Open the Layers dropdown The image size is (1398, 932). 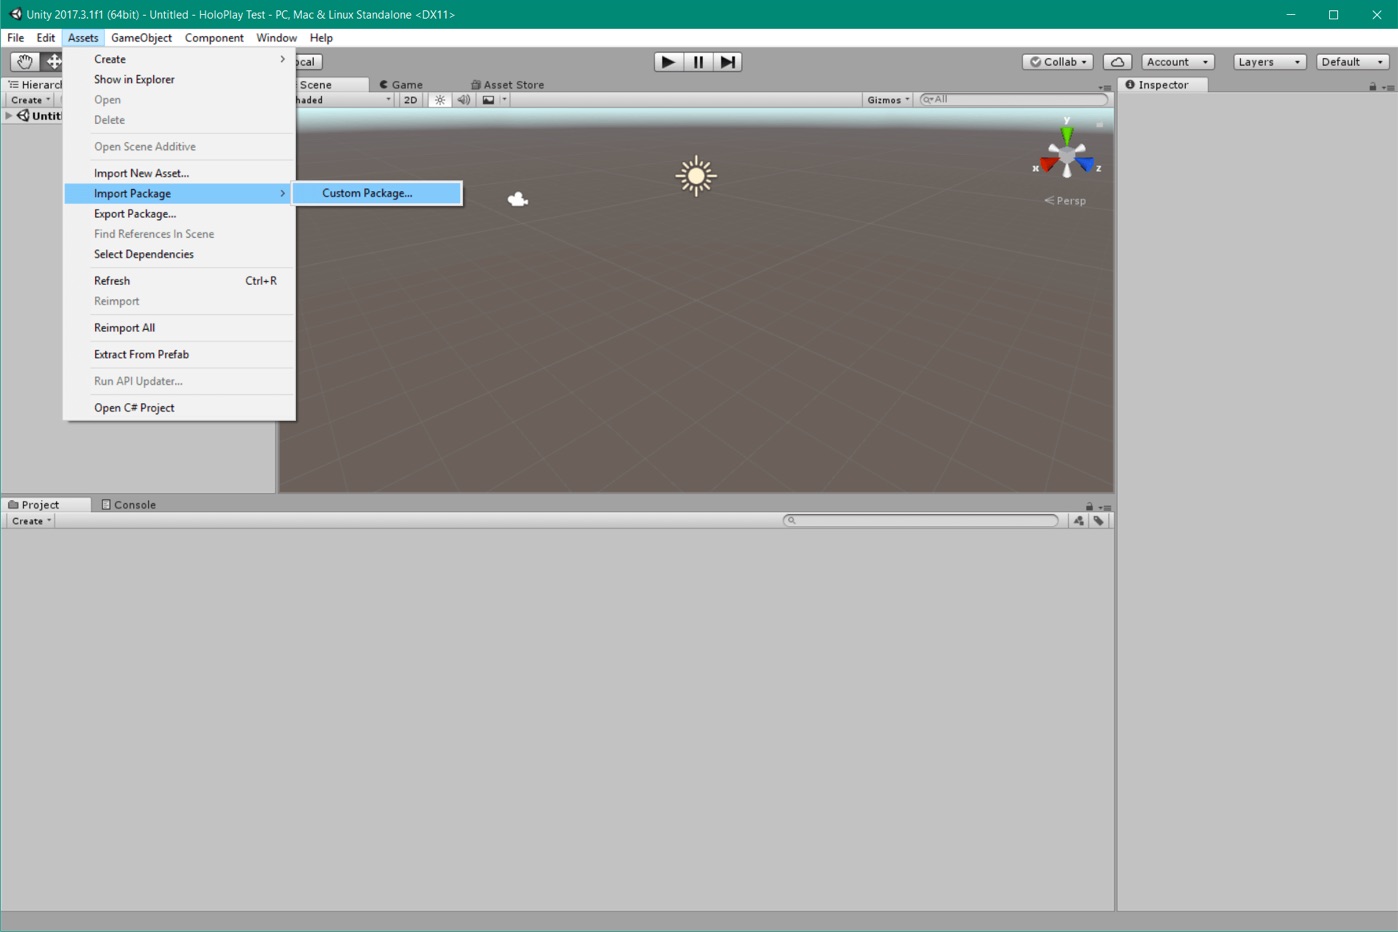pos(1269,62)
